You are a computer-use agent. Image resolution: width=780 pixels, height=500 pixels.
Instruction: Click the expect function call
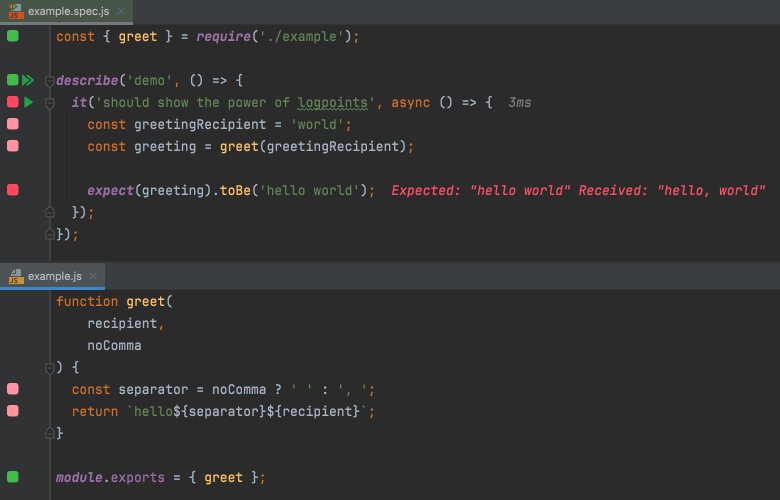click(110, 190)
